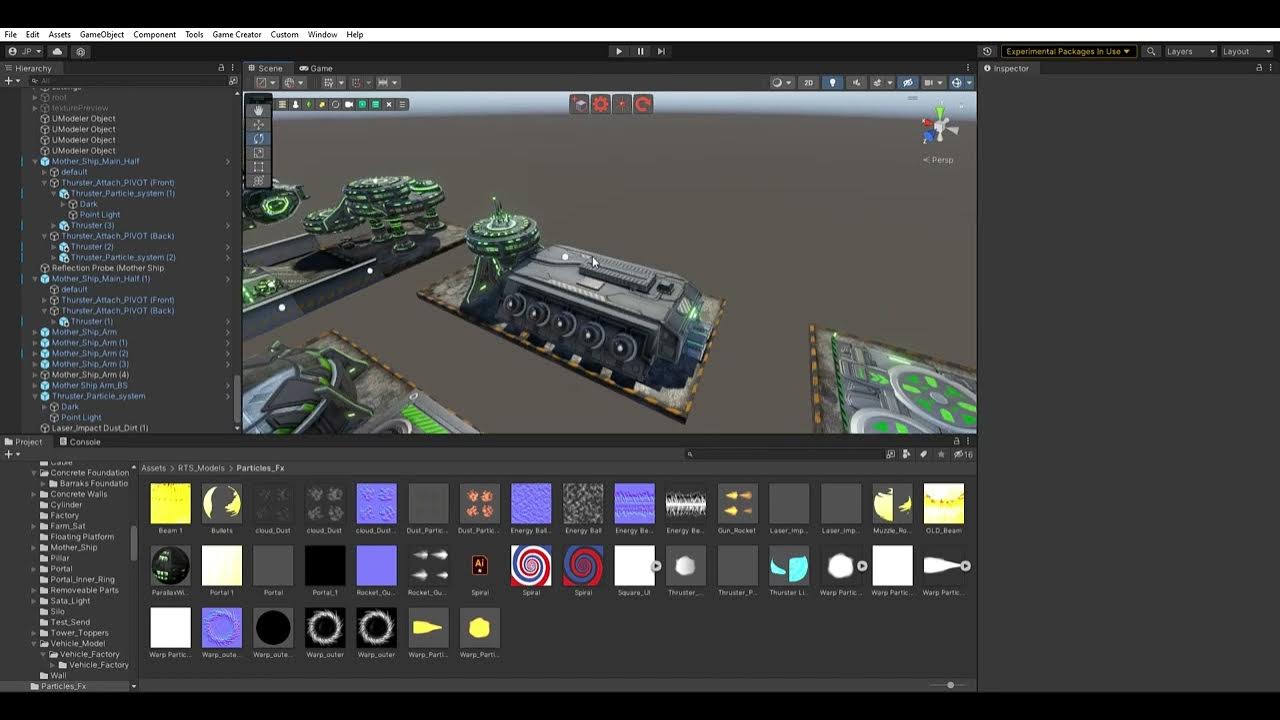Open the GameObject menu
This screenshot has height=720, width=1280.
[x=102, y=34]
